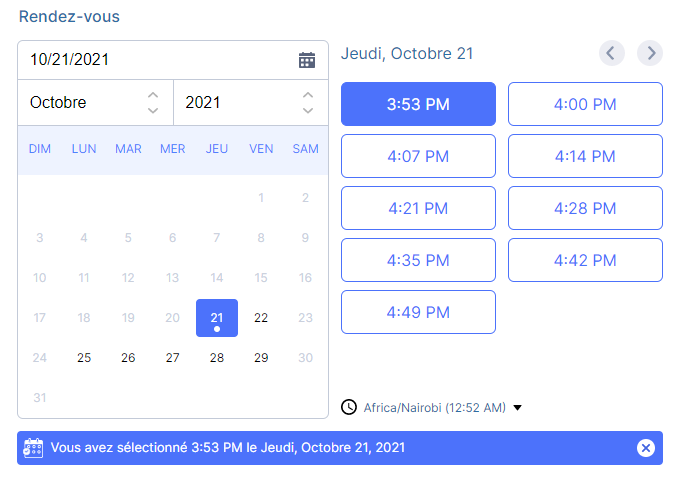699x482 pixels.
Task: Go to next day arrow
Action: tap(650, 53)
